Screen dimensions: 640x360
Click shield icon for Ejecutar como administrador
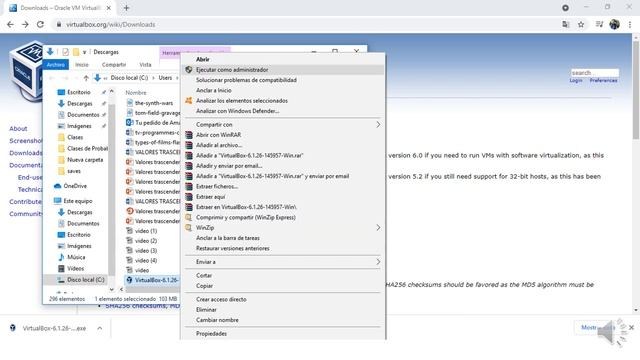click(189, 70)
